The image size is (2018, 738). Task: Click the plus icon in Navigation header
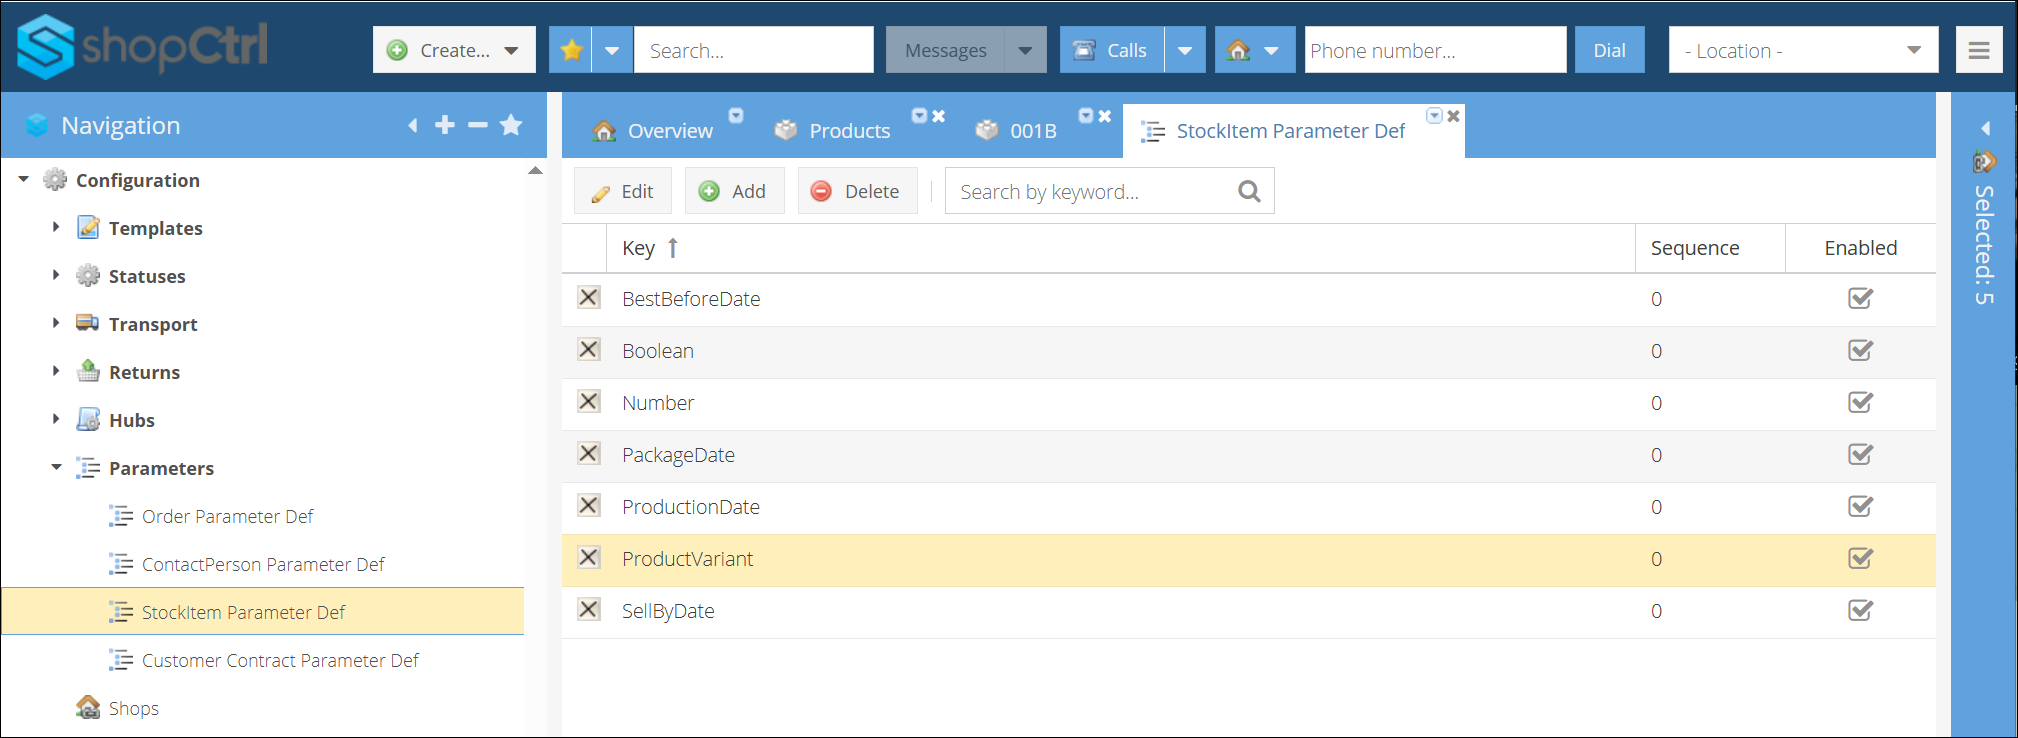pos(445,125)
